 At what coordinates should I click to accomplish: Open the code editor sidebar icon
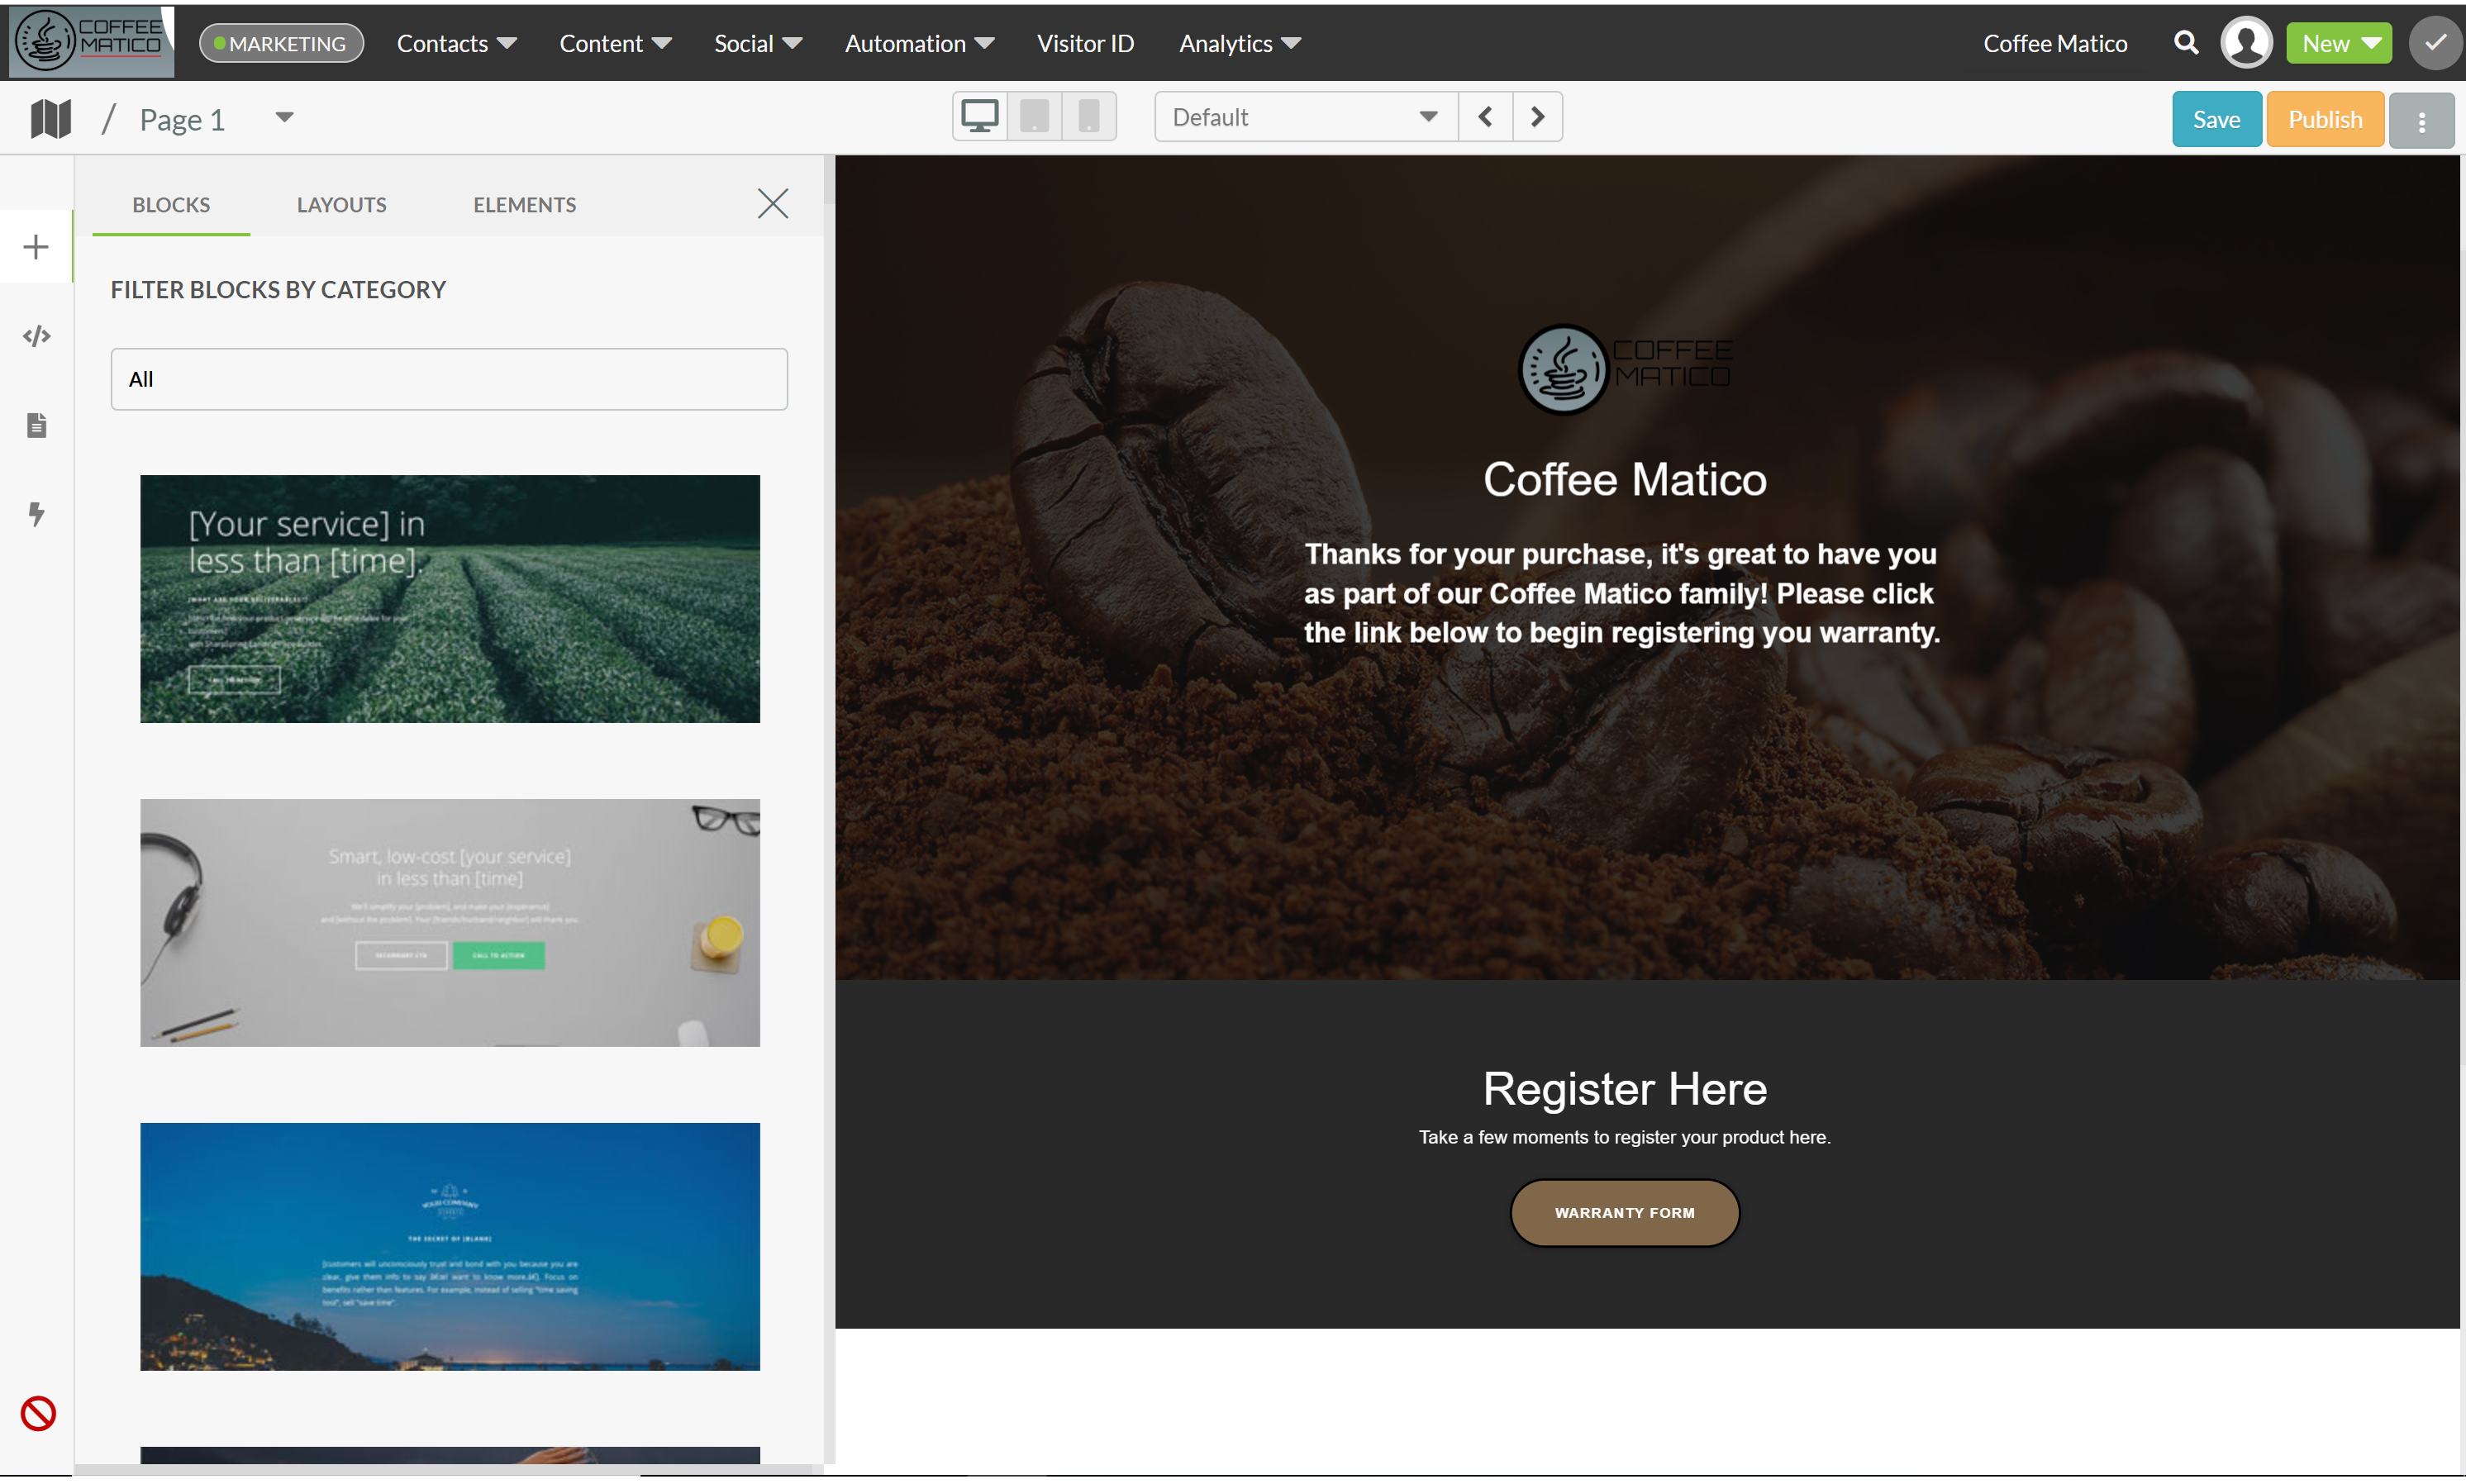pos(37,336)
